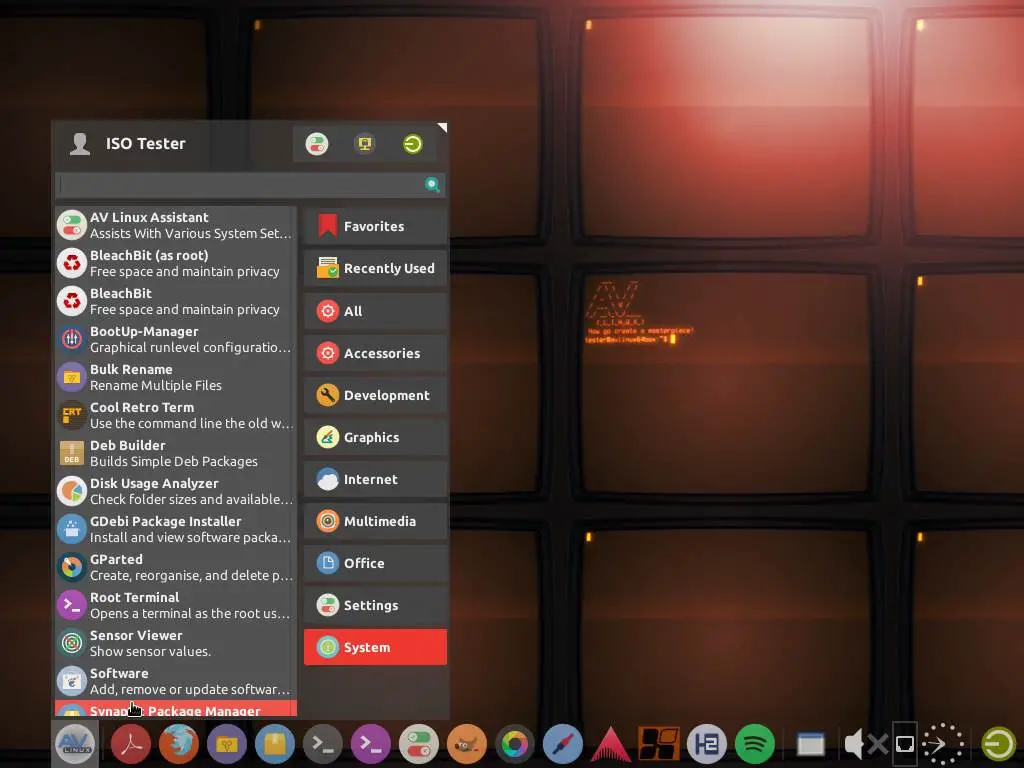Launch Firefox from the dock

click(179, 744)
